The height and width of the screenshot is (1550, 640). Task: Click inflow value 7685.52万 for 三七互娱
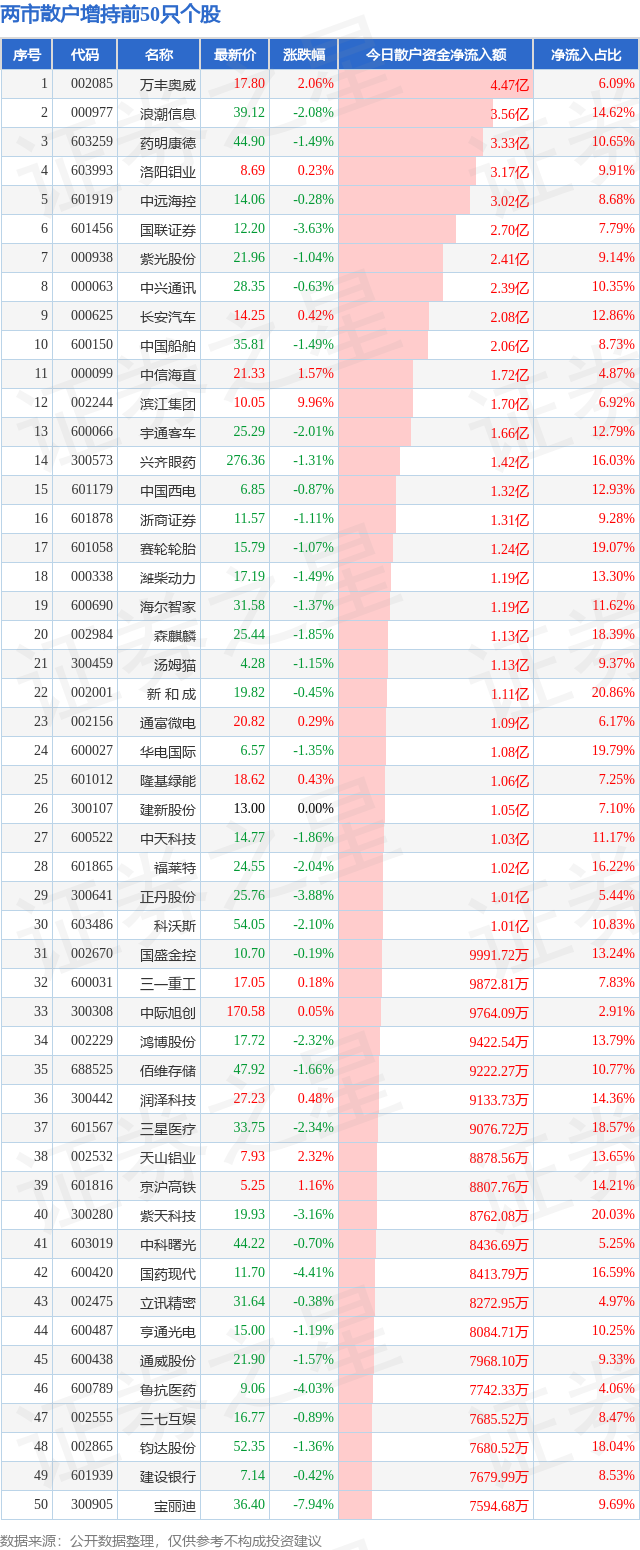(x=498, y=1418)
